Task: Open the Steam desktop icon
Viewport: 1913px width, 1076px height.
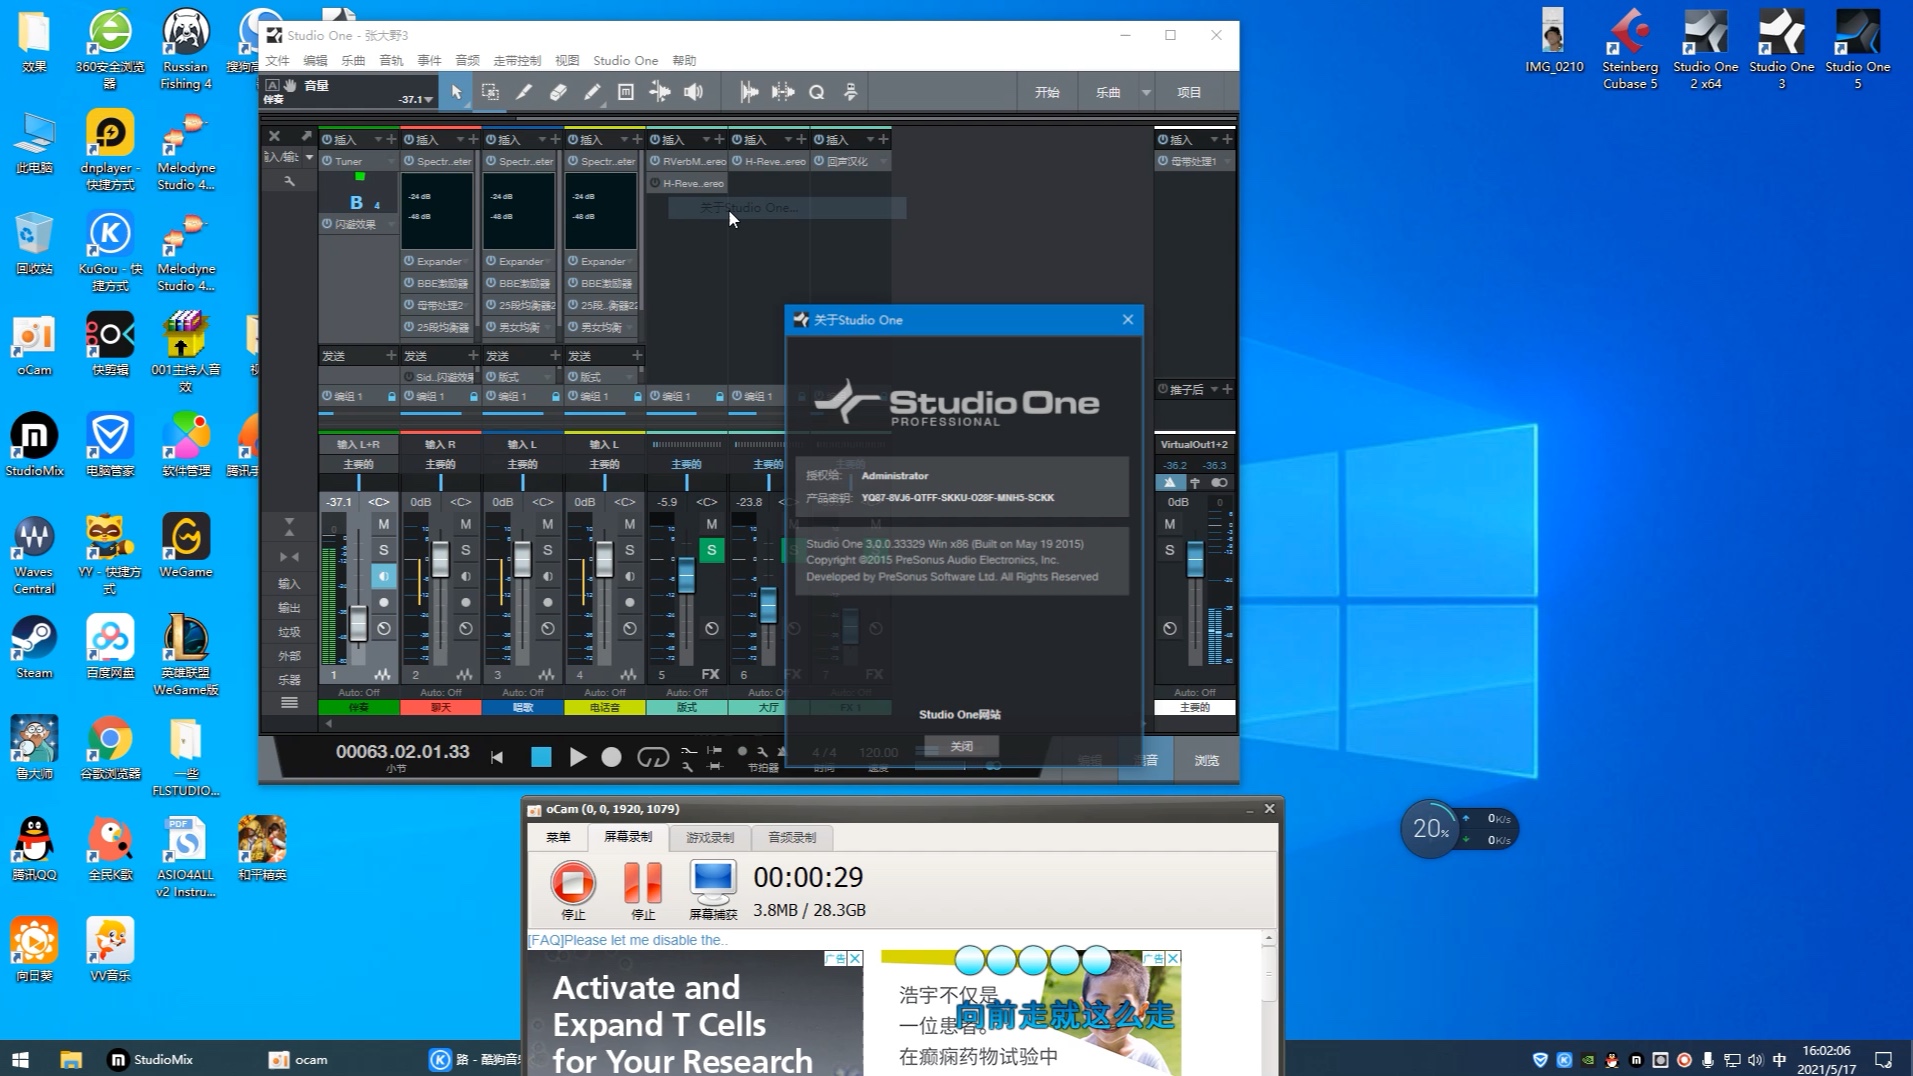Action: point(34,646)
